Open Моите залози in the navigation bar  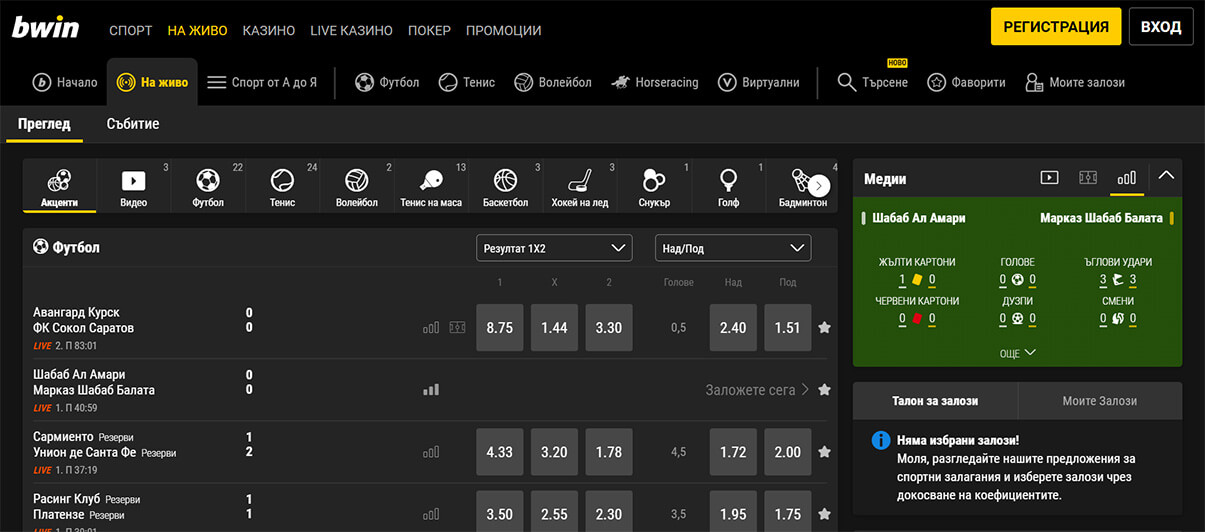click(x=1075, y=82)
